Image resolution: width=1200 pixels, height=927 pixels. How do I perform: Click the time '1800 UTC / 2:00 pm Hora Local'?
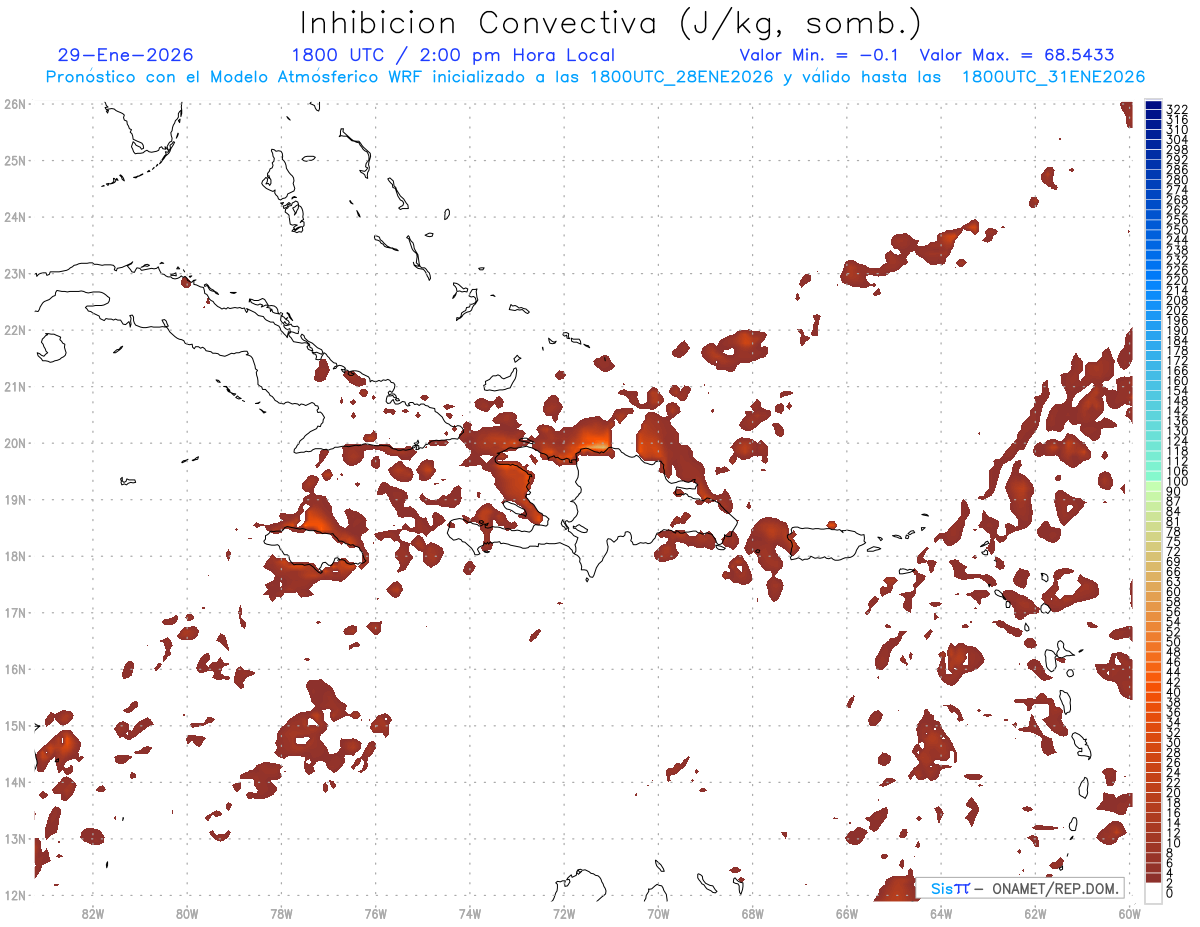[x=453, y=55]
